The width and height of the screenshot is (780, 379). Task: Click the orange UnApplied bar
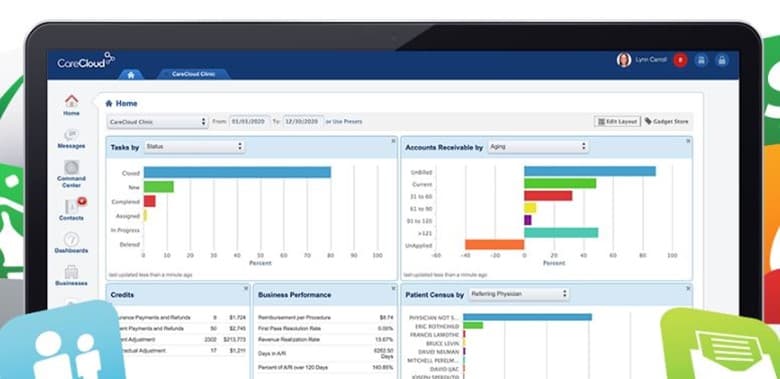tap(495, 245)
